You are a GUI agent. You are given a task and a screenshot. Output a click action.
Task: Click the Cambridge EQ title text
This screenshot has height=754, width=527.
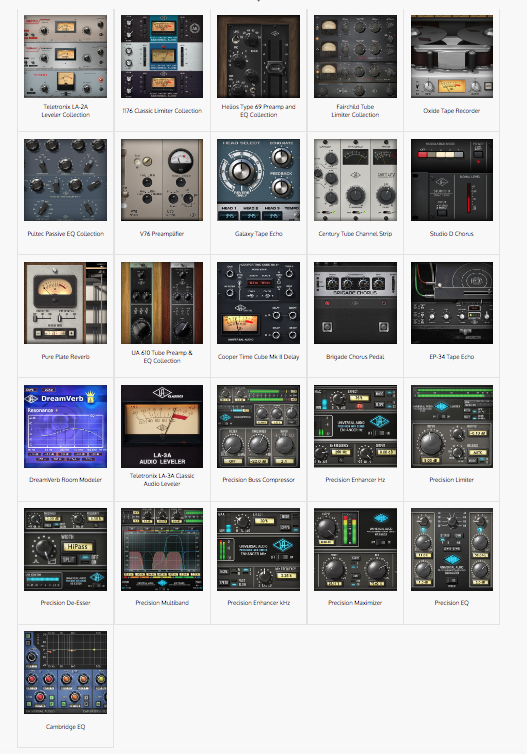click(x=65, y=727)
